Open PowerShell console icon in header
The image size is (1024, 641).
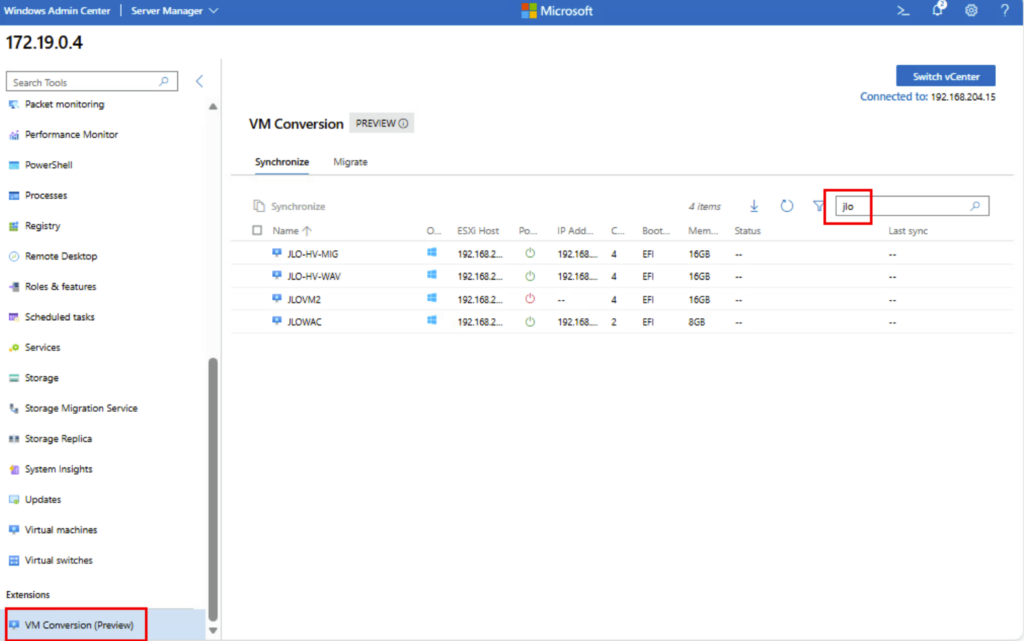[x=903, y=11]
